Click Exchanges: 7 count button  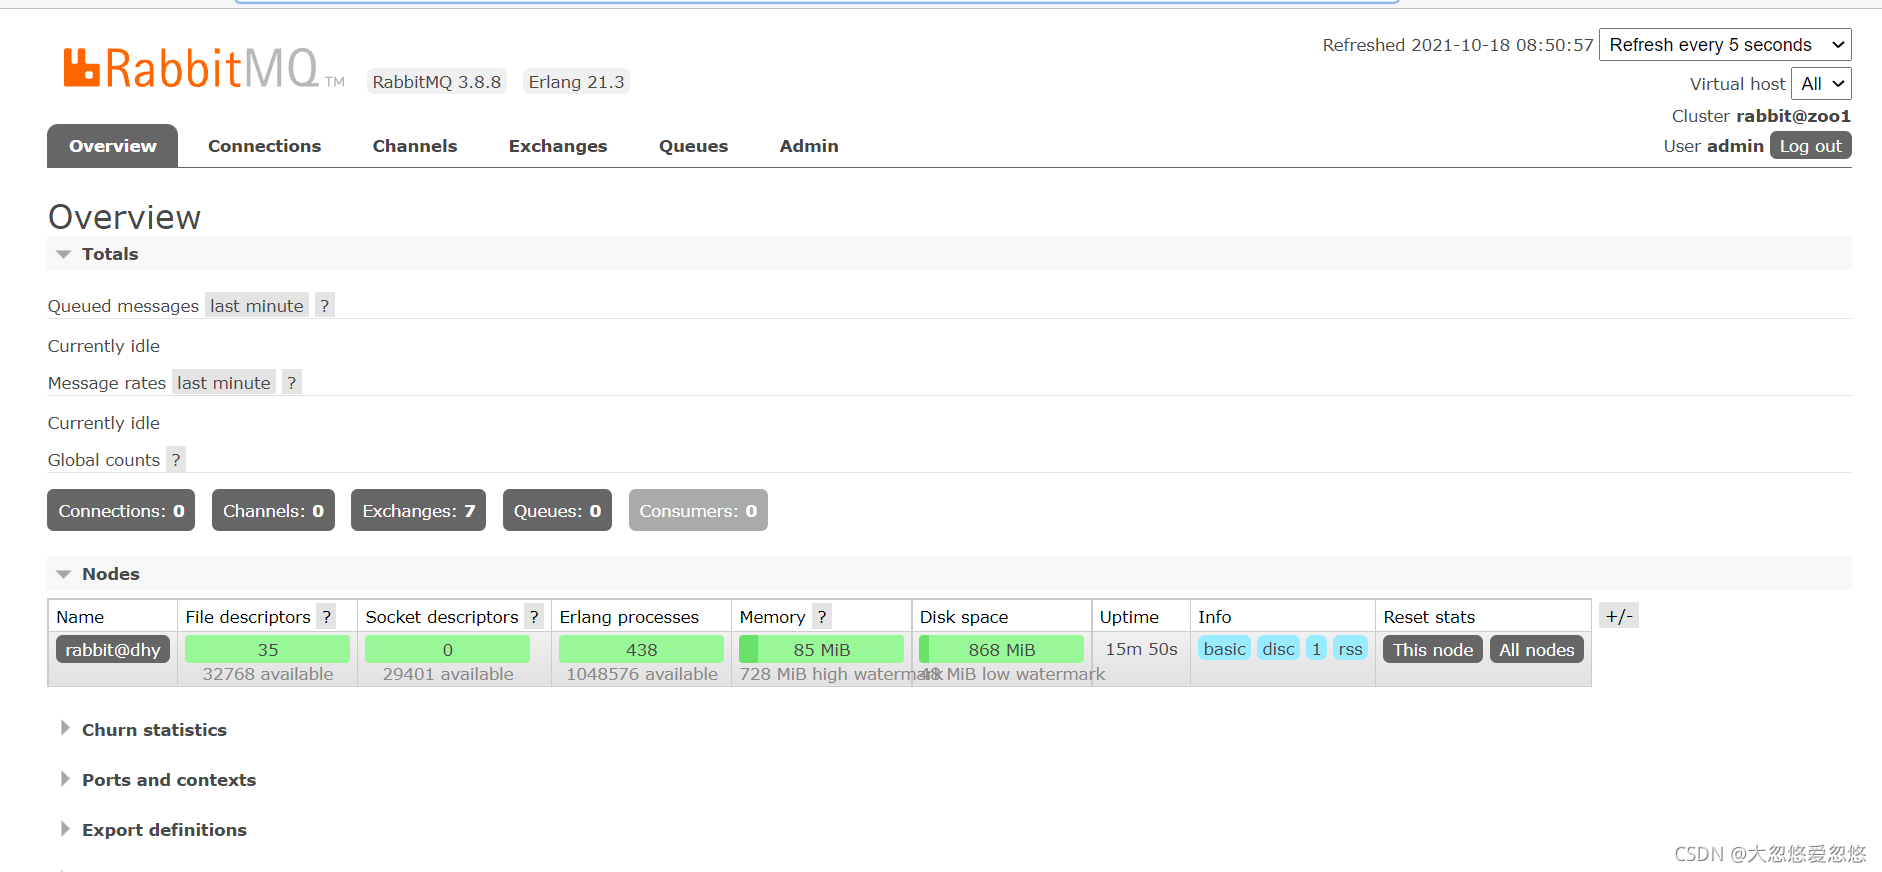[418, 510]
